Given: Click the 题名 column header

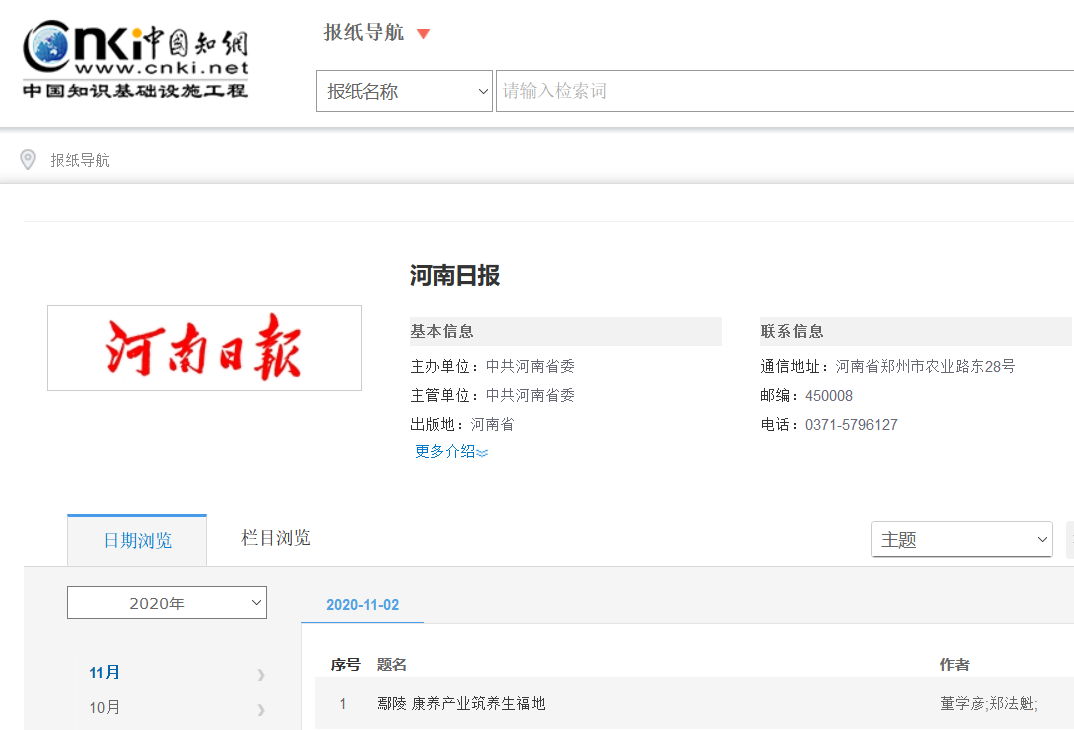Looking at the screenshot, I should [392, 664].
